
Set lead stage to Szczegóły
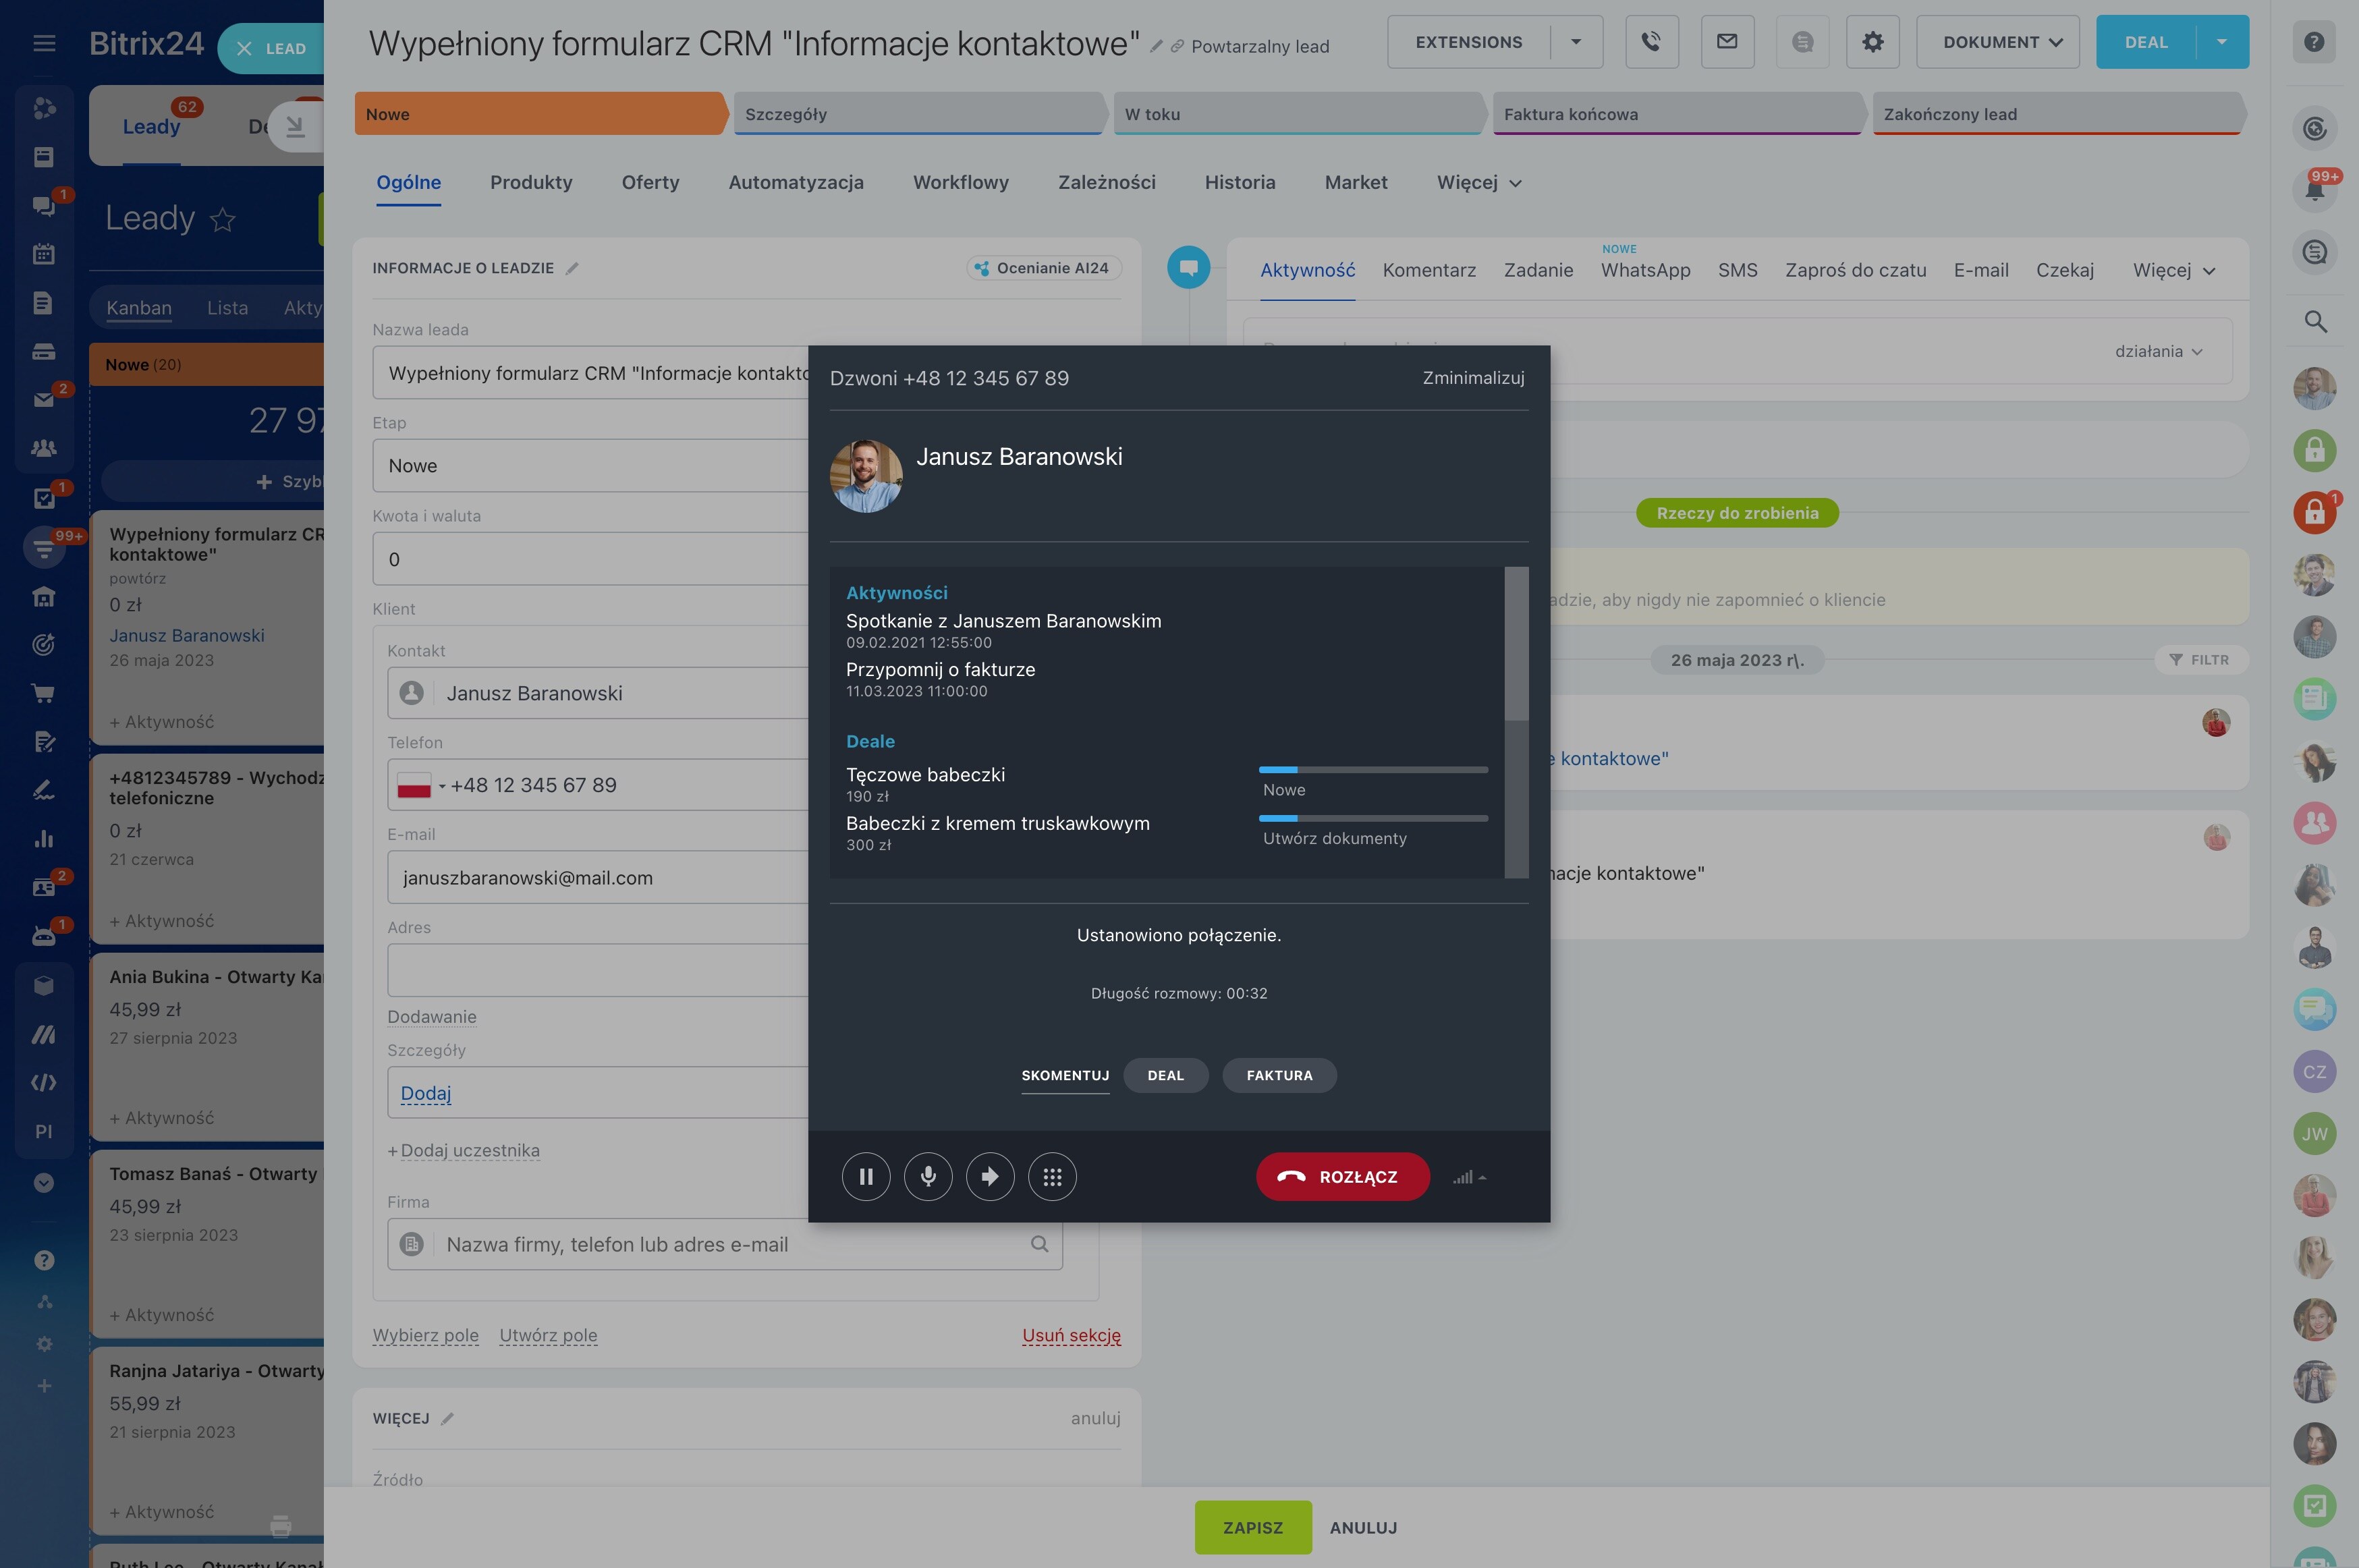(x=918, y=114)
